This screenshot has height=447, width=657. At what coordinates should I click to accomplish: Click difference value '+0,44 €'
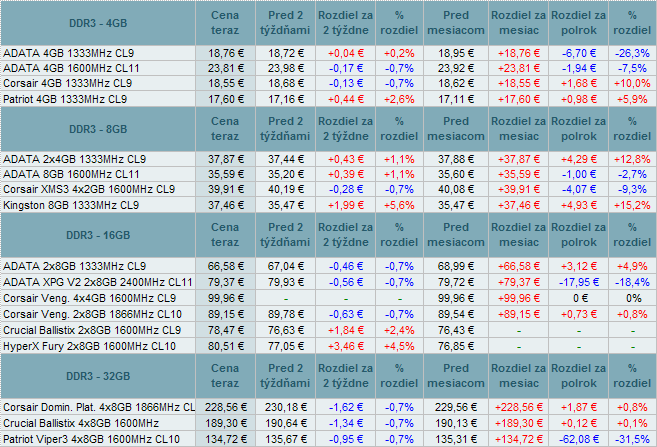click(346, 99)
